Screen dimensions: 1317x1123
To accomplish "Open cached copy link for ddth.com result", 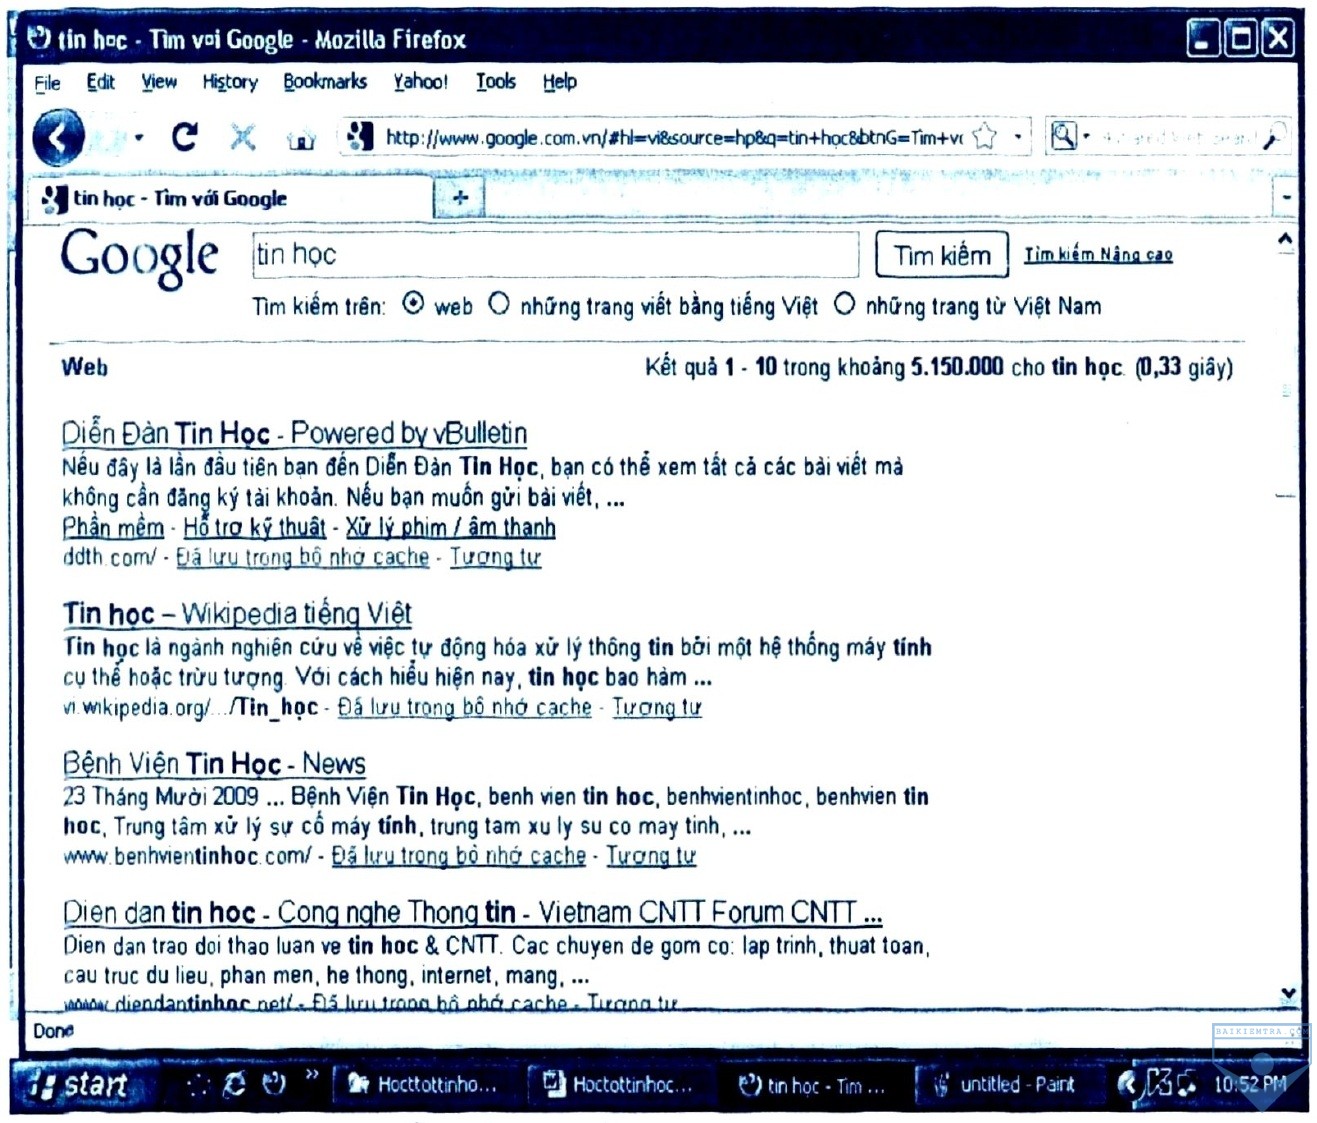I will (302, 557).
